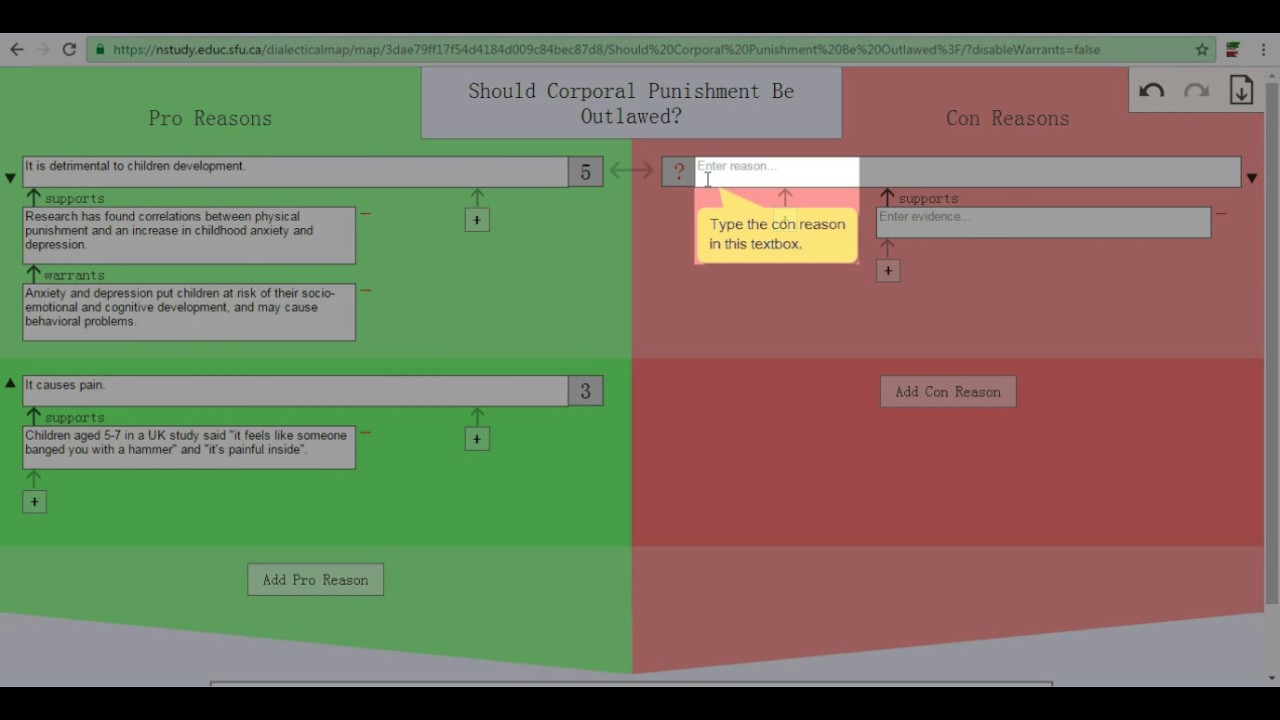Click the site lock icon in address bar
Image resolution: width=1280 pixels, height=720 pixels.
[x=99, y=49]
